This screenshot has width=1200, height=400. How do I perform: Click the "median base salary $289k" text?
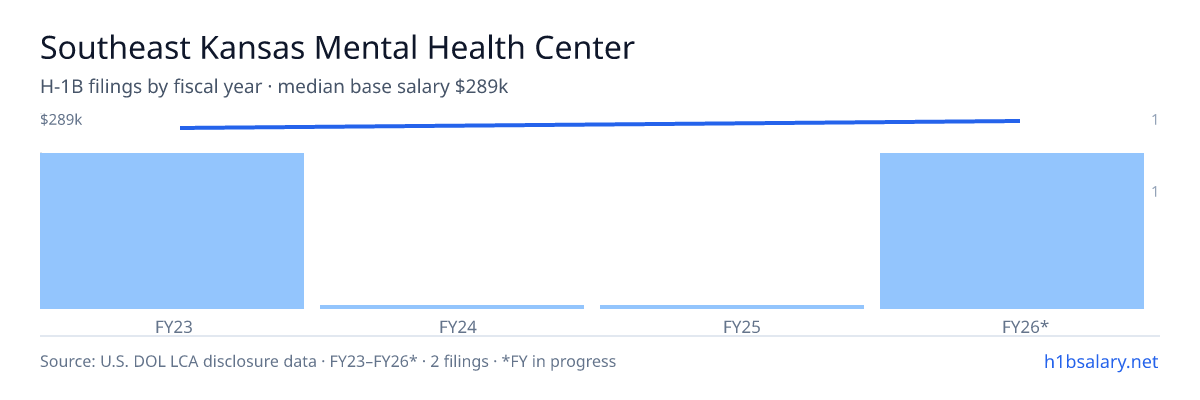coord(393,87)
